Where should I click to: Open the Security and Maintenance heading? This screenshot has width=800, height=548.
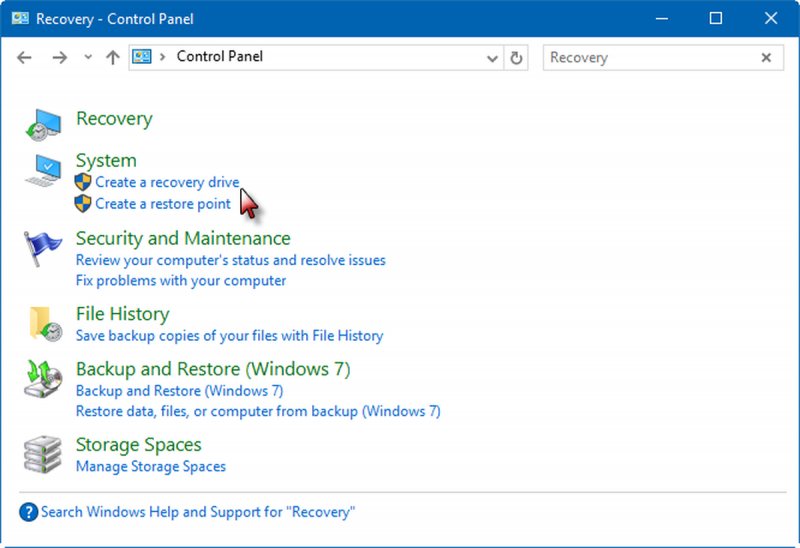point(183,238)
